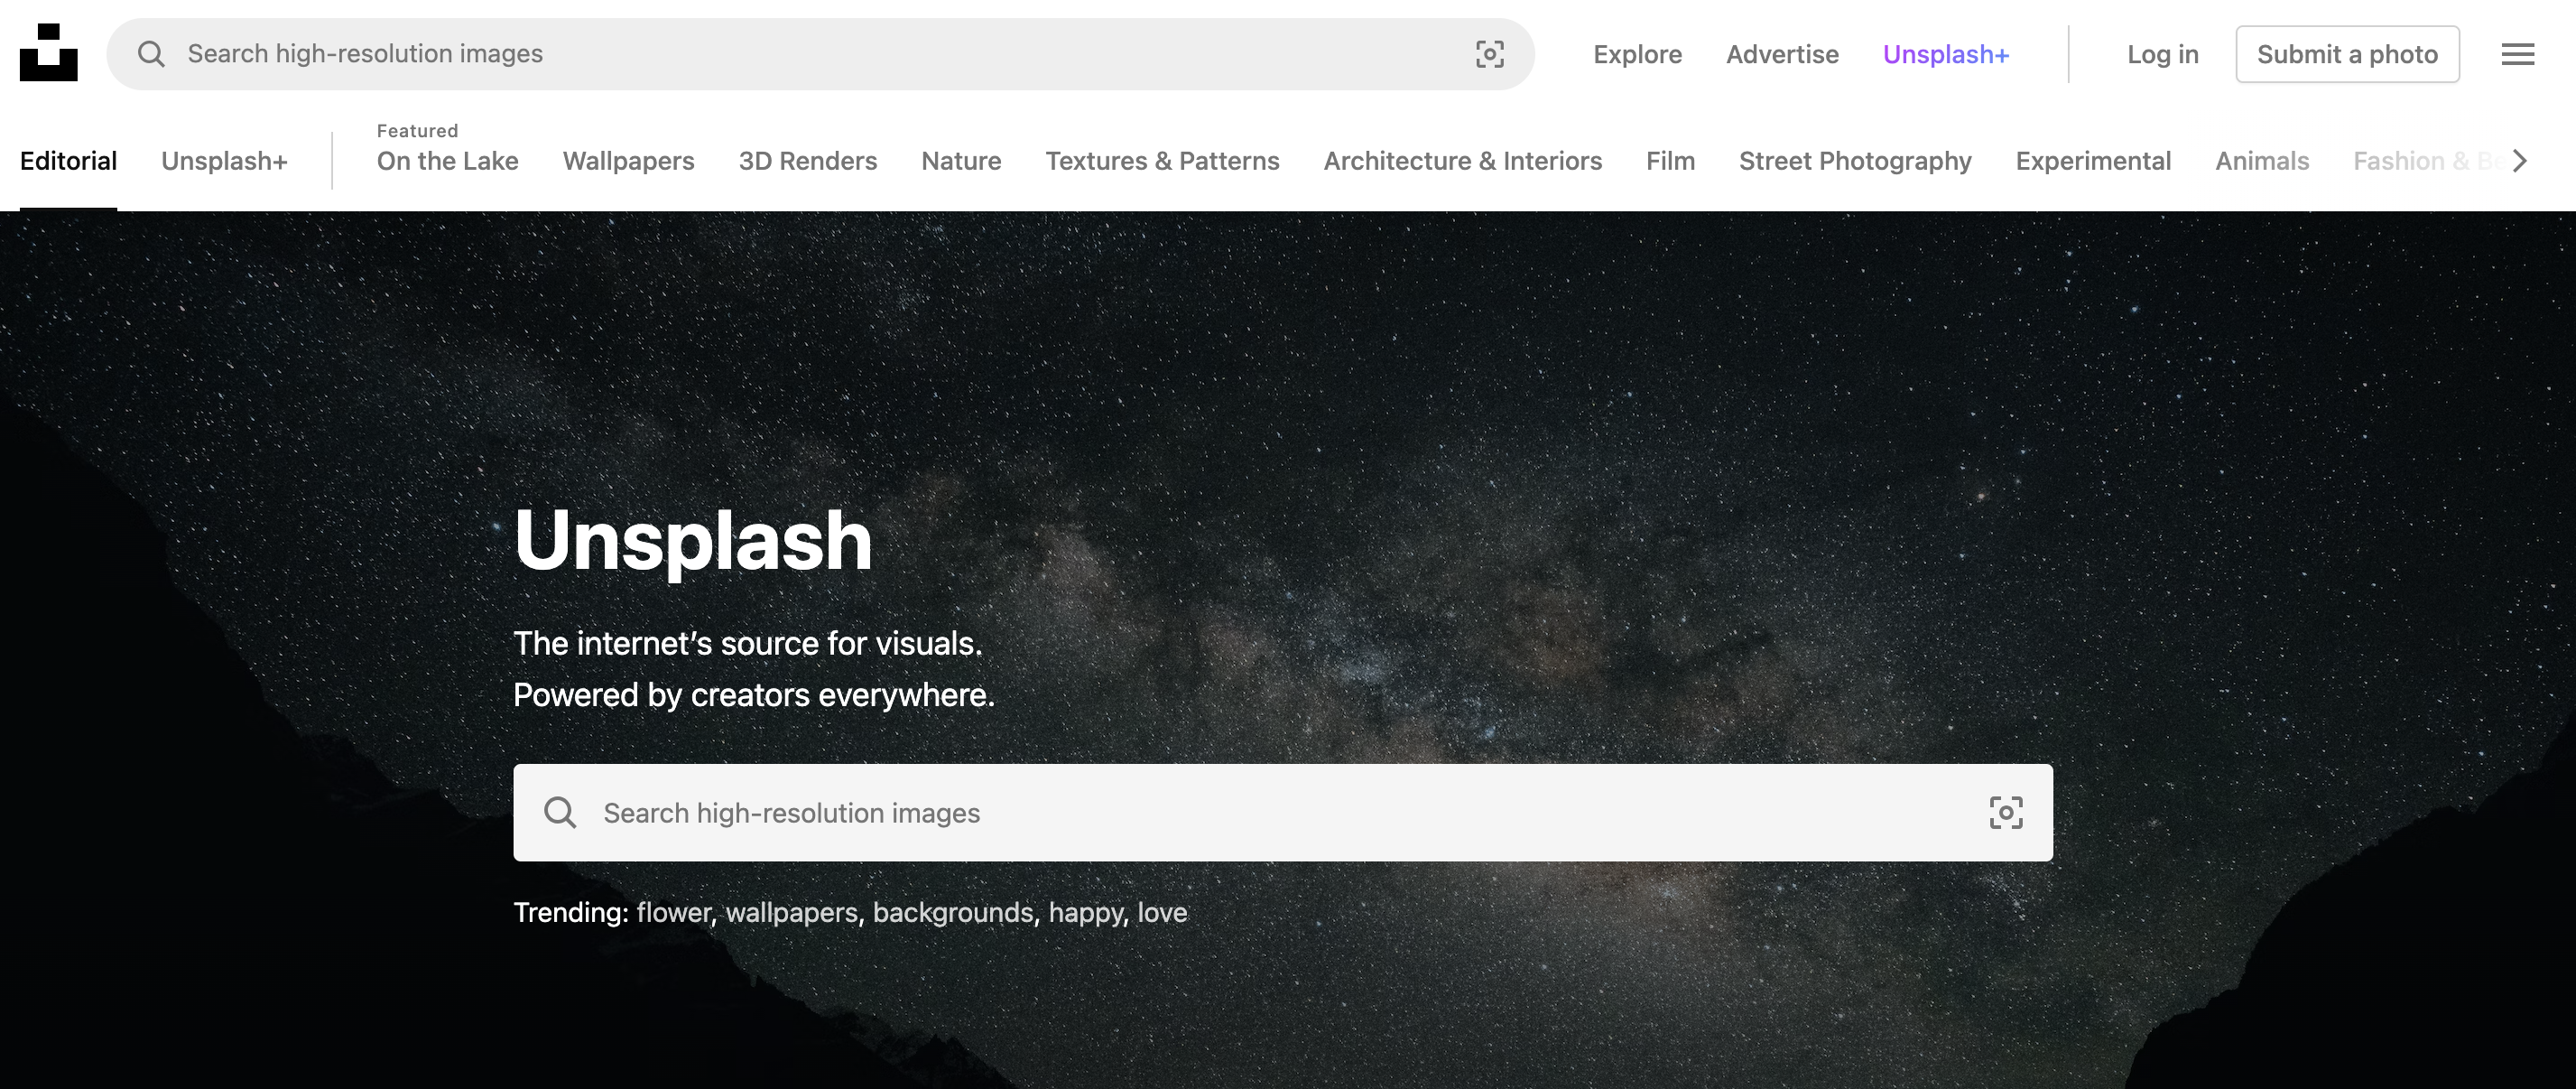2576x1089 pixels.
Task: Click the purple Unsplash+ header link
Action: [1945, 54]
